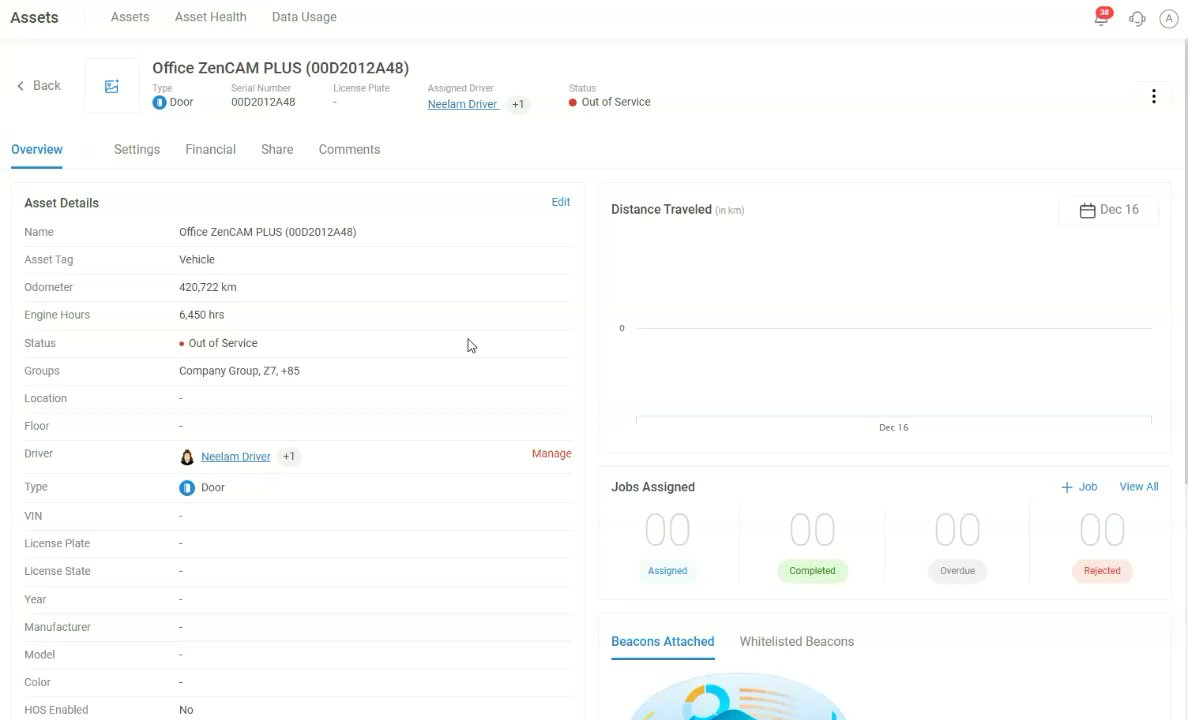Open the Dec 16 date picker
Screen dimensions: 1188x720
[1108, 210]
